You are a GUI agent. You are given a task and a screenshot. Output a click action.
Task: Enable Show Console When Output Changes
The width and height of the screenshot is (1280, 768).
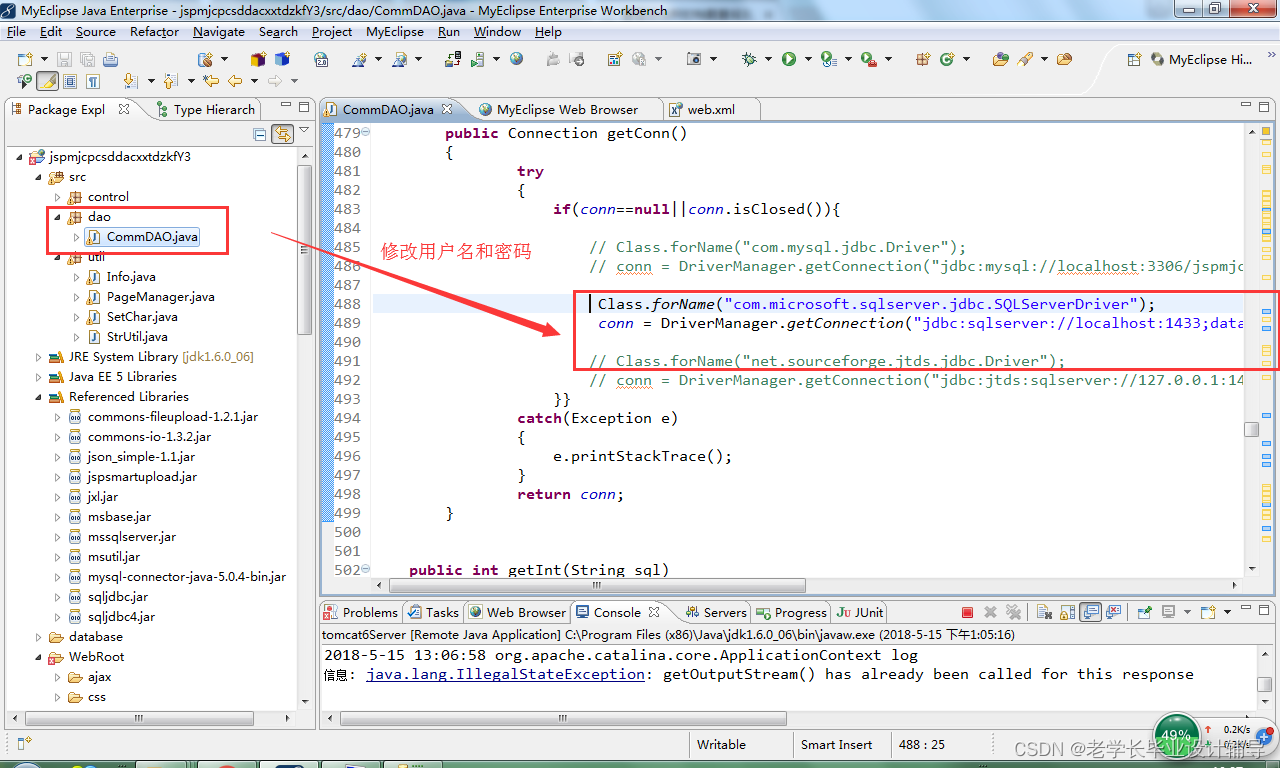point(1089,611)
